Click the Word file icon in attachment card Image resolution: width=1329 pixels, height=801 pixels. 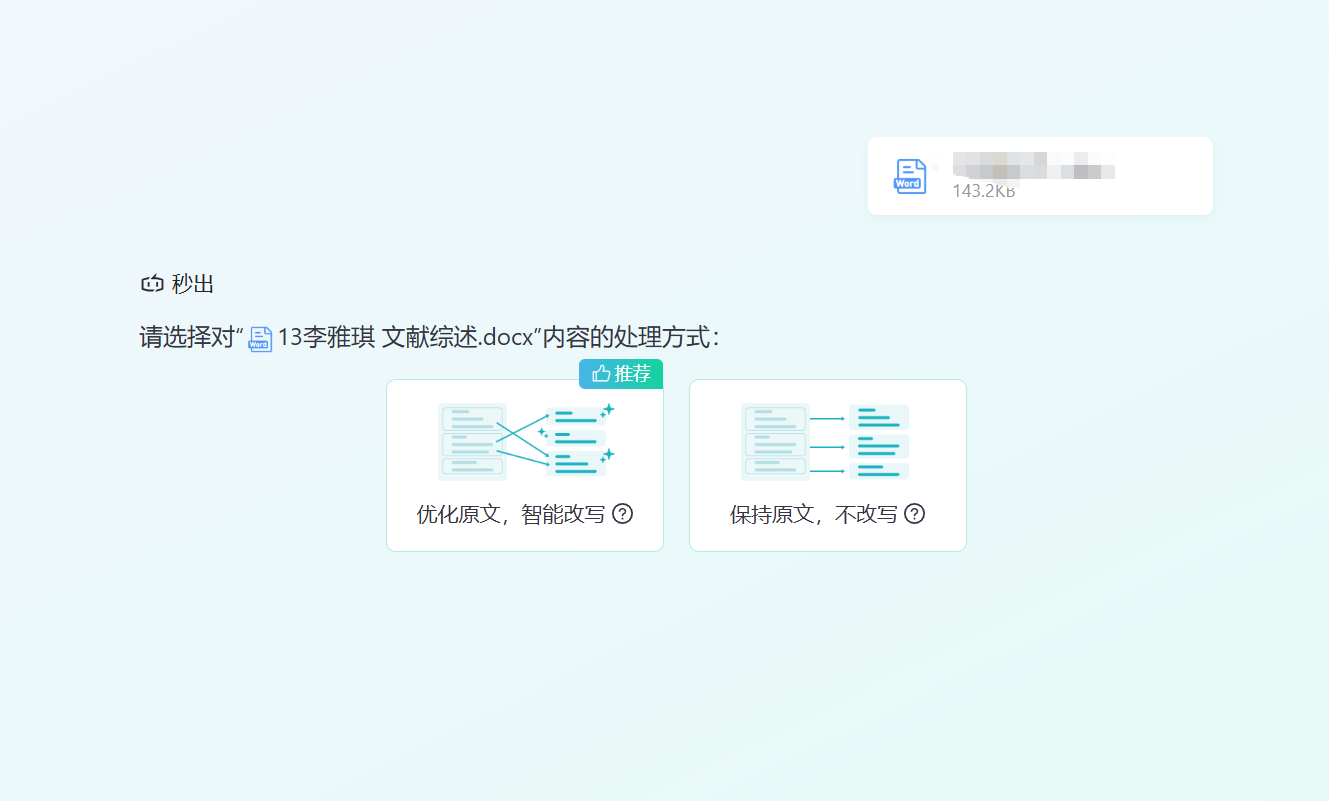[909, 176]
